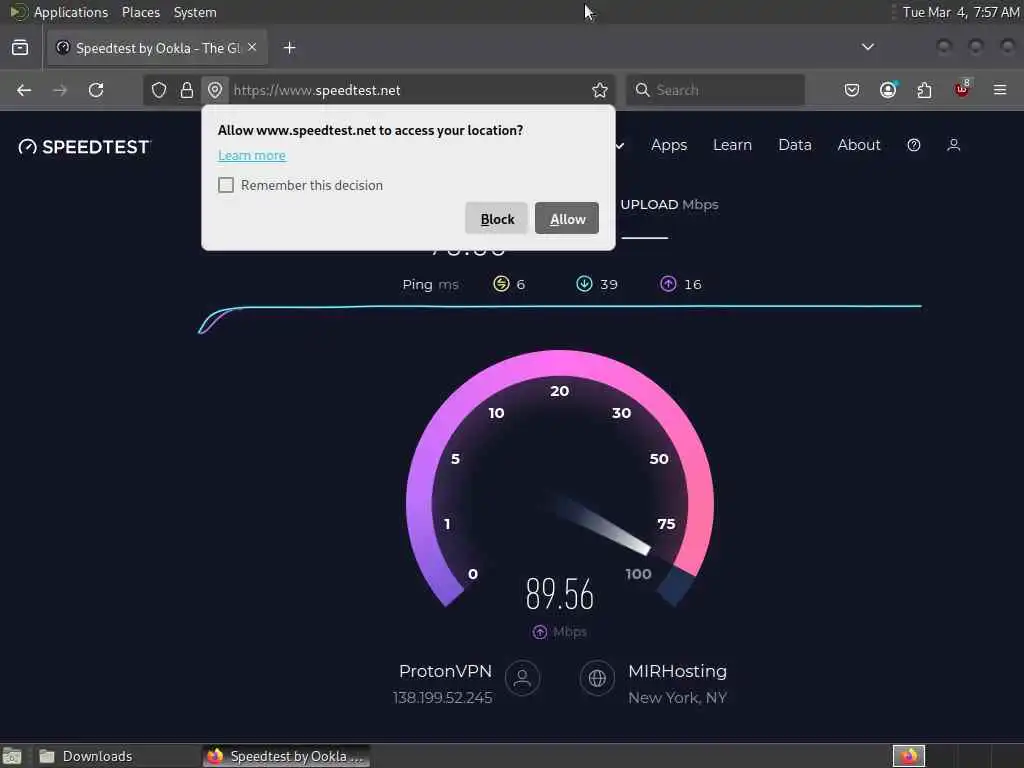
Task: Allow speedtest.net to access location
Action: 566,219
